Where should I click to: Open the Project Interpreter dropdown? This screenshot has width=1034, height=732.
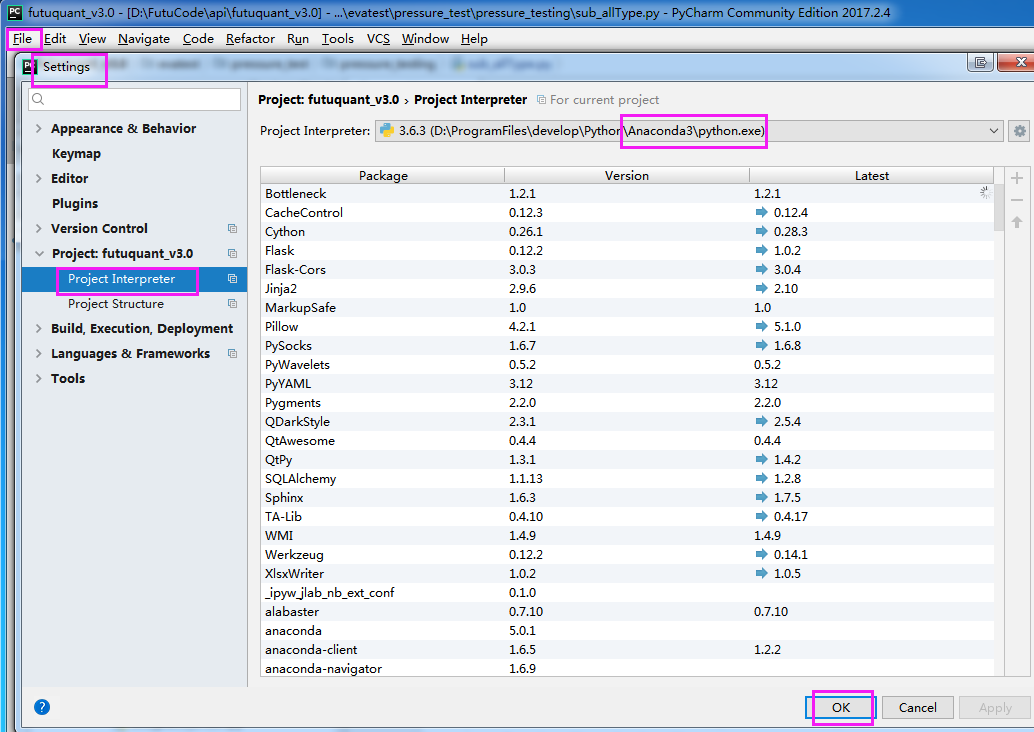coord(994,131)
